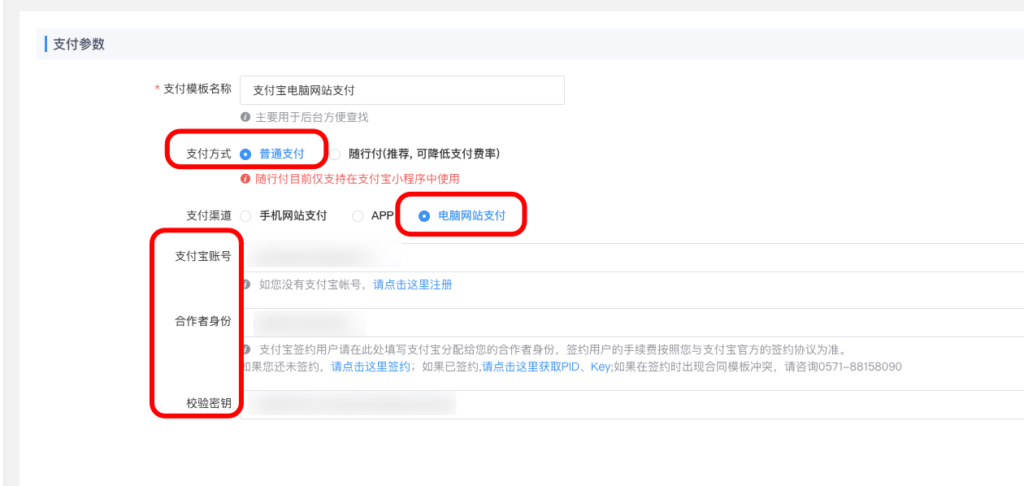The height and width of the screenshot is (486, 1024).
Task: Click red warning icon beside 随行付目前仅支持
Action: [246, 178]
